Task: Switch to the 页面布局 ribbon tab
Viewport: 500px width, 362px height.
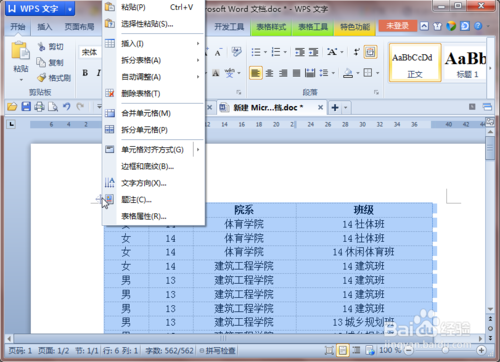Action: tap(79, 27)
